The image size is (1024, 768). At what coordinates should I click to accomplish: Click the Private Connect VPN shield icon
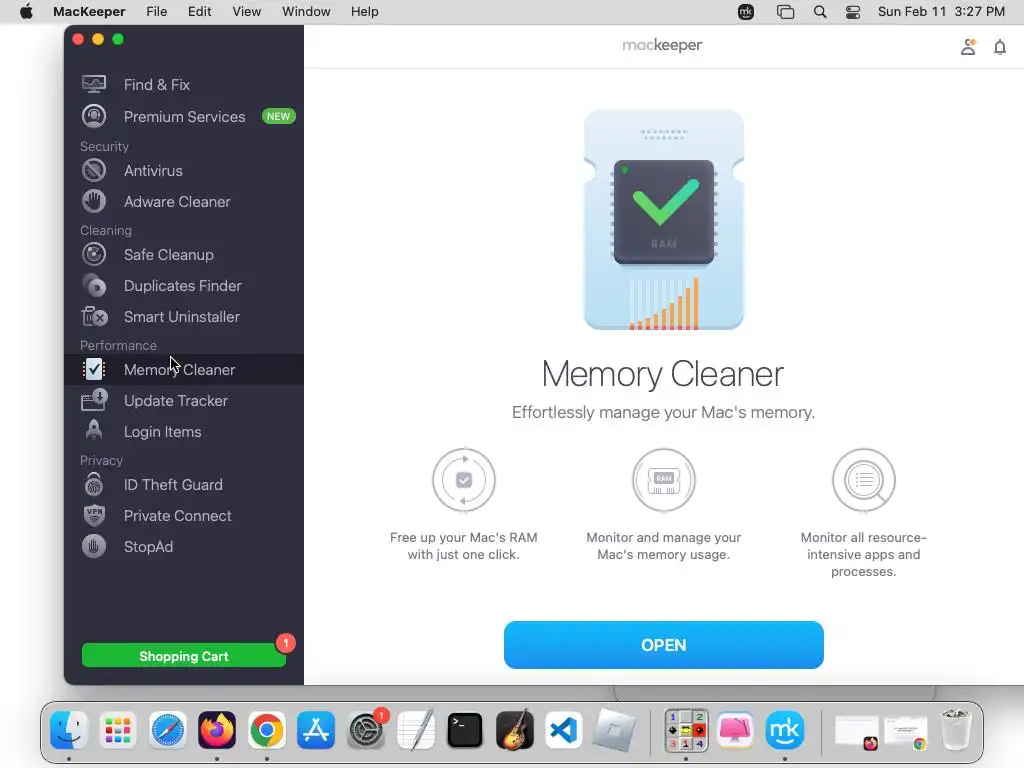(94, 515)
